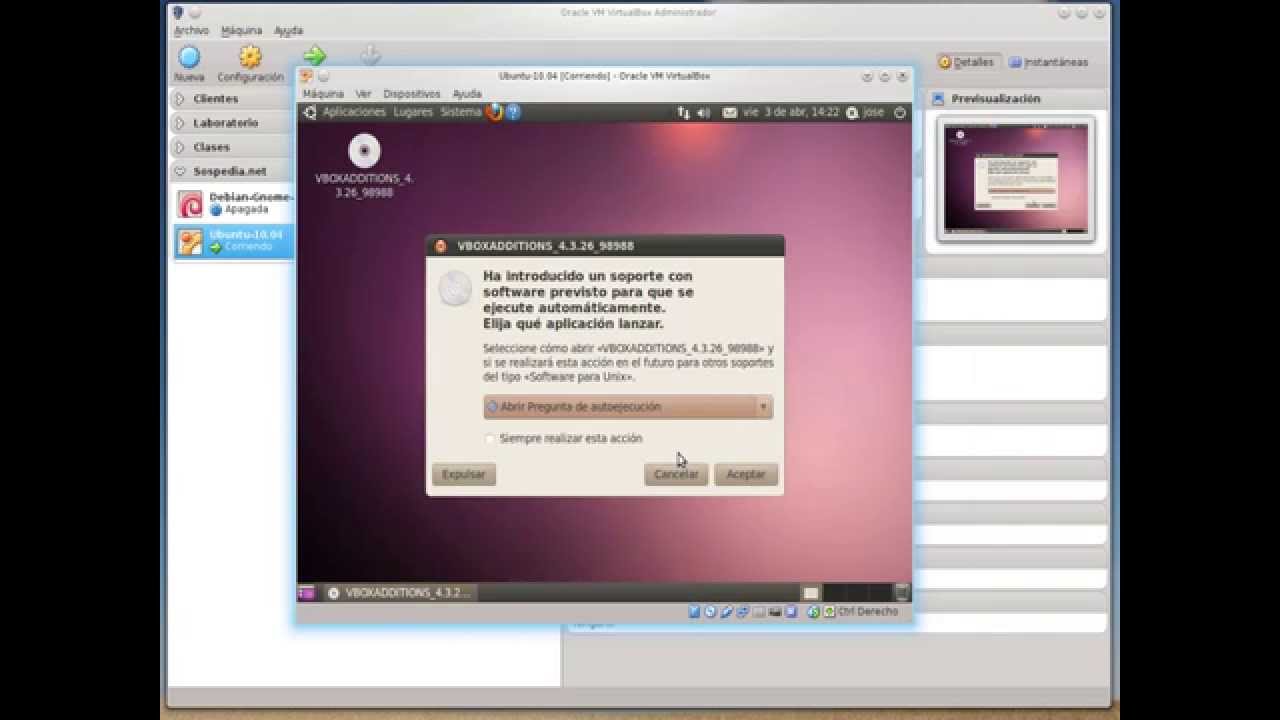Click the Nueva toolbar icon in VirtualBox Manager
This screenshot has width=1280, height=720.
189,57
